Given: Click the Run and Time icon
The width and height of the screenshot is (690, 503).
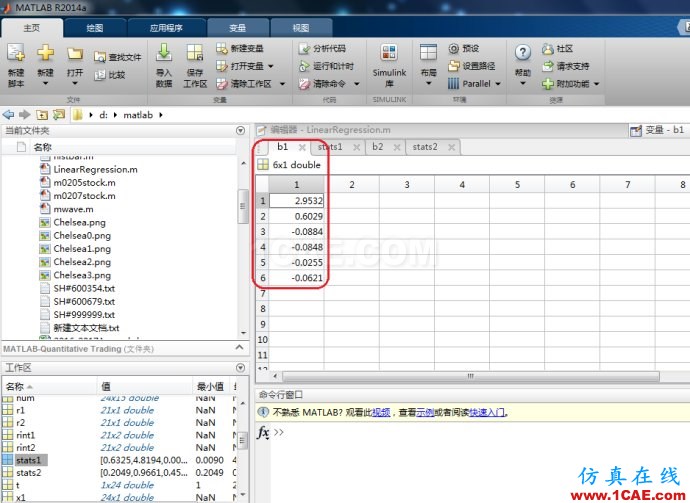Looking at the screenshot, I should click(x=304, y=66).
